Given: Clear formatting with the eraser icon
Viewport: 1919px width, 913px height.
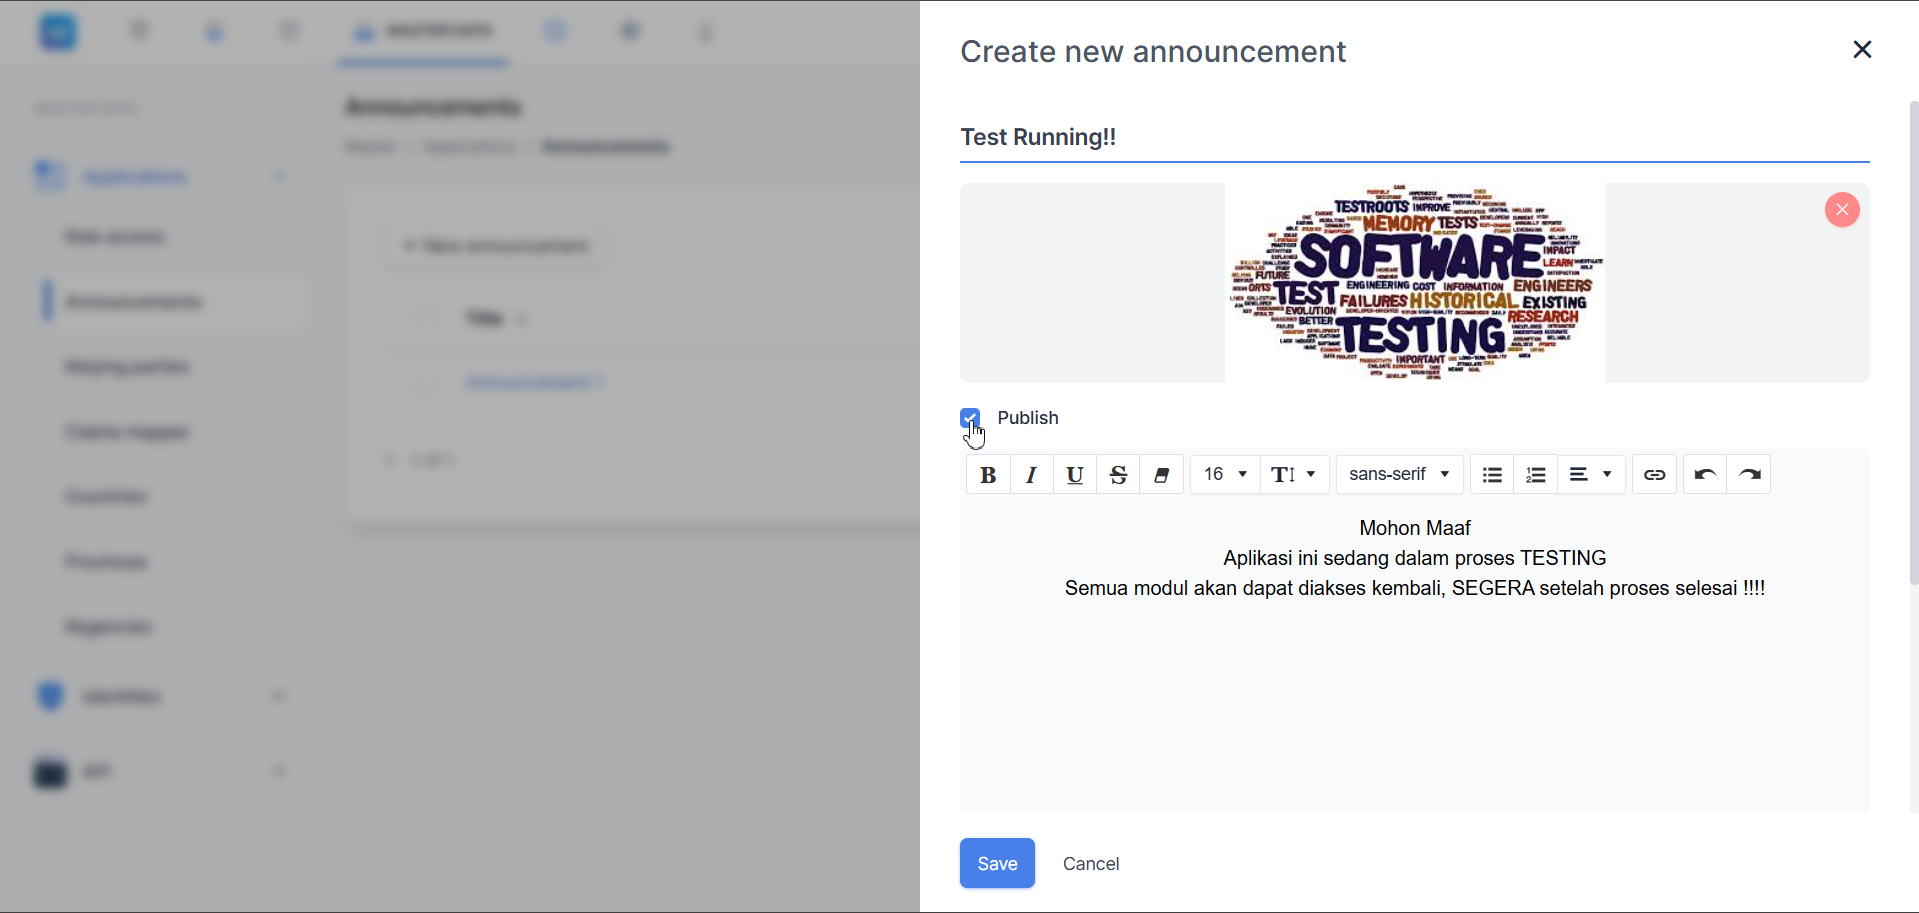Looking at the screenshot, I should 1162,475.
